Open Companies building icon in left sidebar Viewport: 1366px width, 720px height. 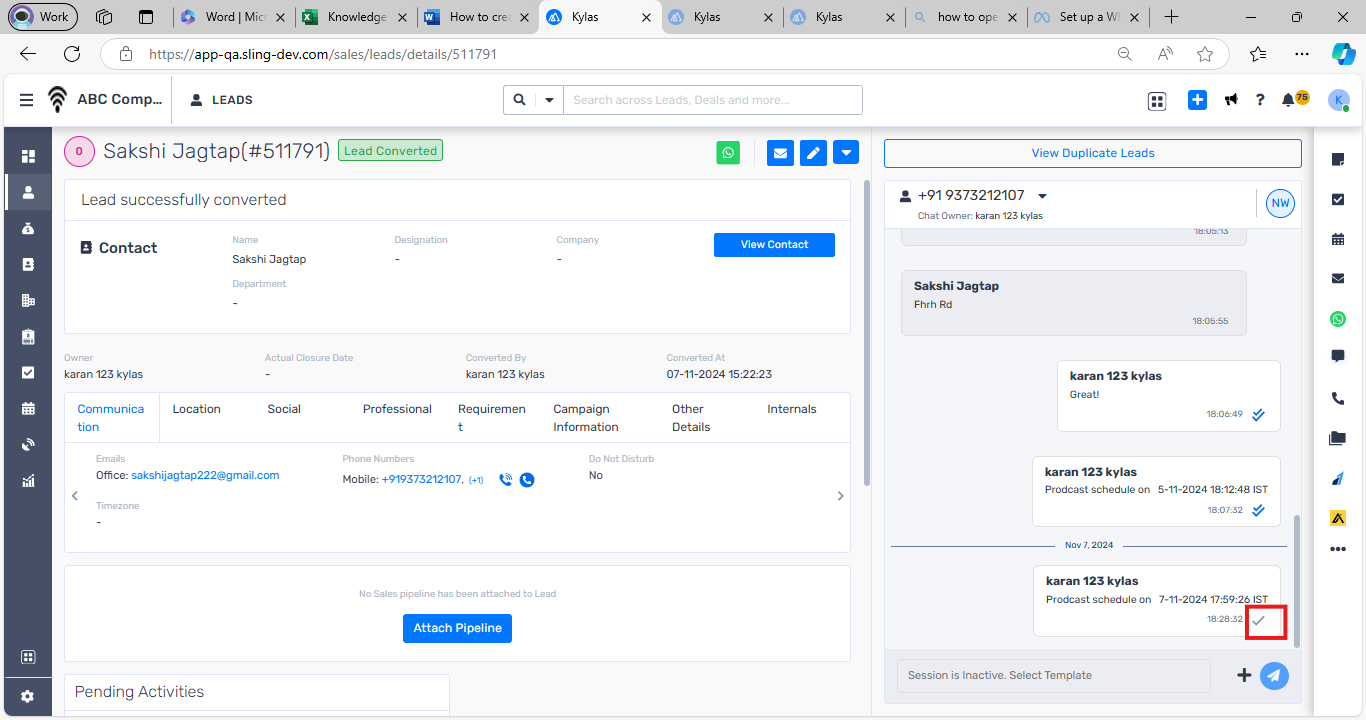(28, 300)
